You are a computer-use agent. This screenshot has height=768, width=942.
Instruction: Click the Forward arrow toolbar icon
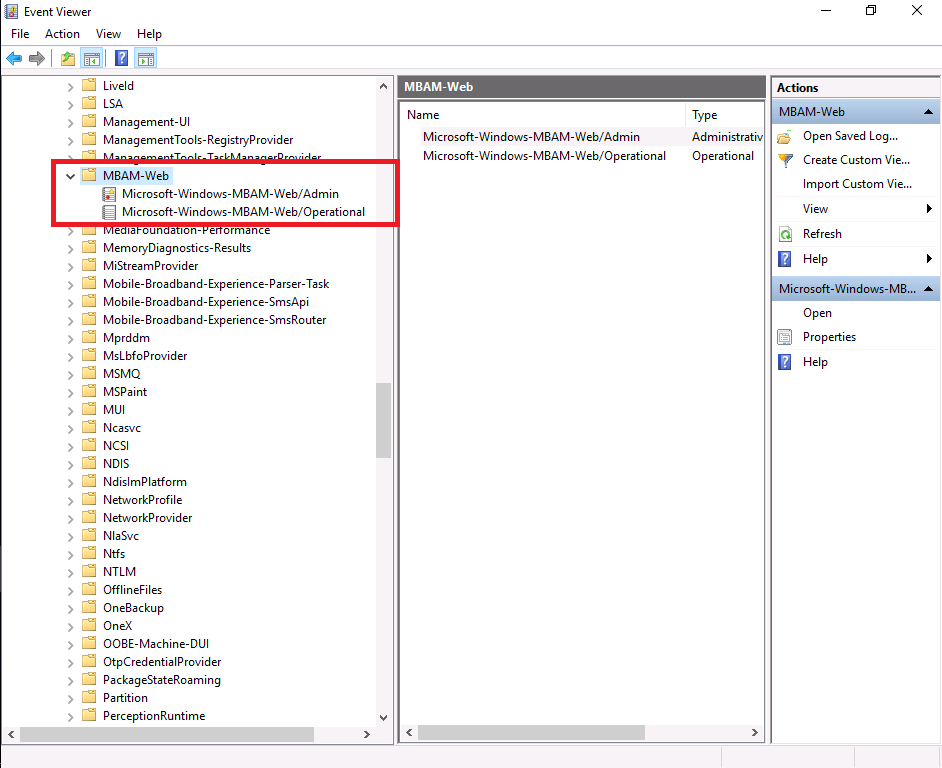(37, 58)
